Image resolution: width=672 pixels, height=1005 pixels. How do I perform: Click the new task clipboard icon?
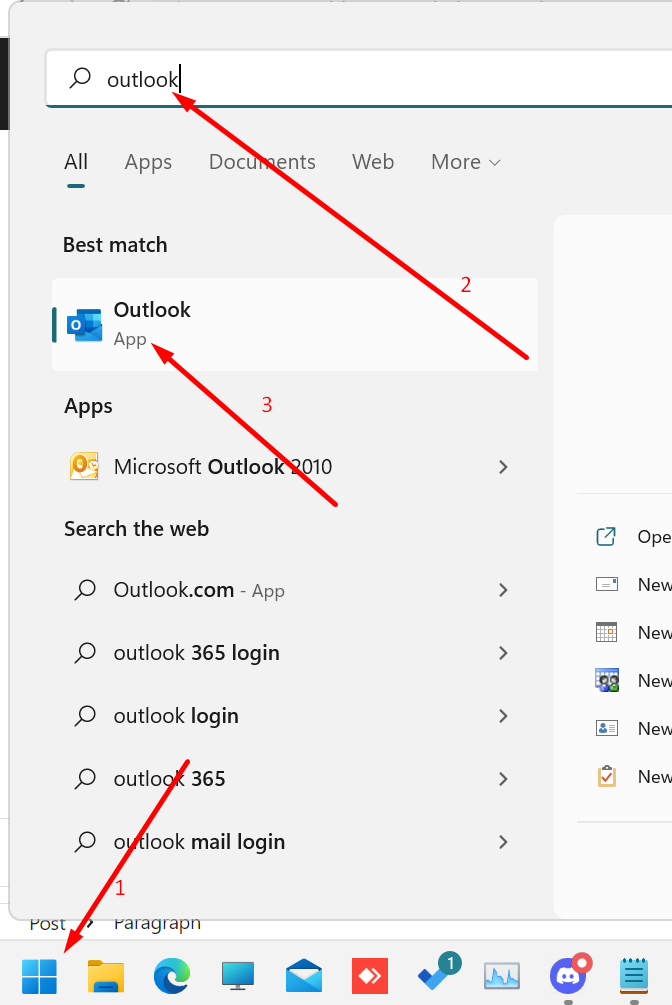click(x=607, y=776)
